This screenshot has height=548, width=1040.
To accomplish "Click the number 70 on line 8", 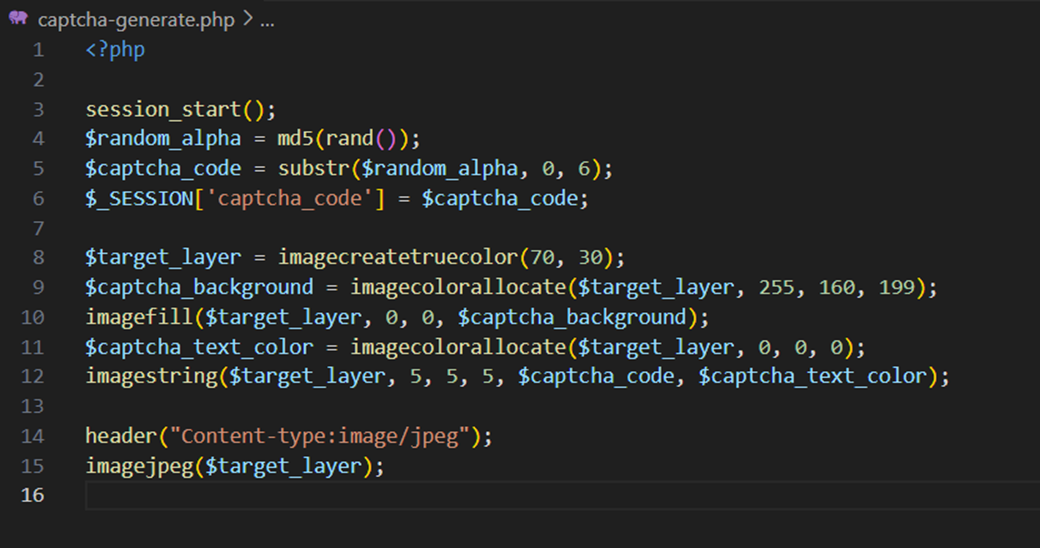I will 543,257.
